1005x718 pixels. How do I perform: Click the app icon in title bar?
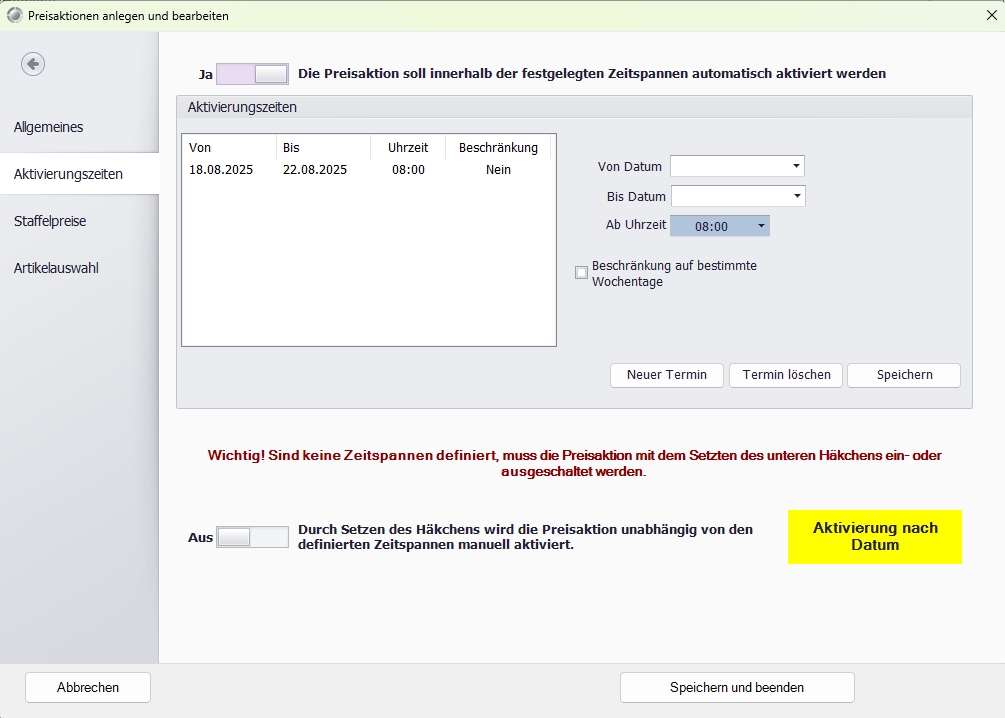tap(14, 15)
